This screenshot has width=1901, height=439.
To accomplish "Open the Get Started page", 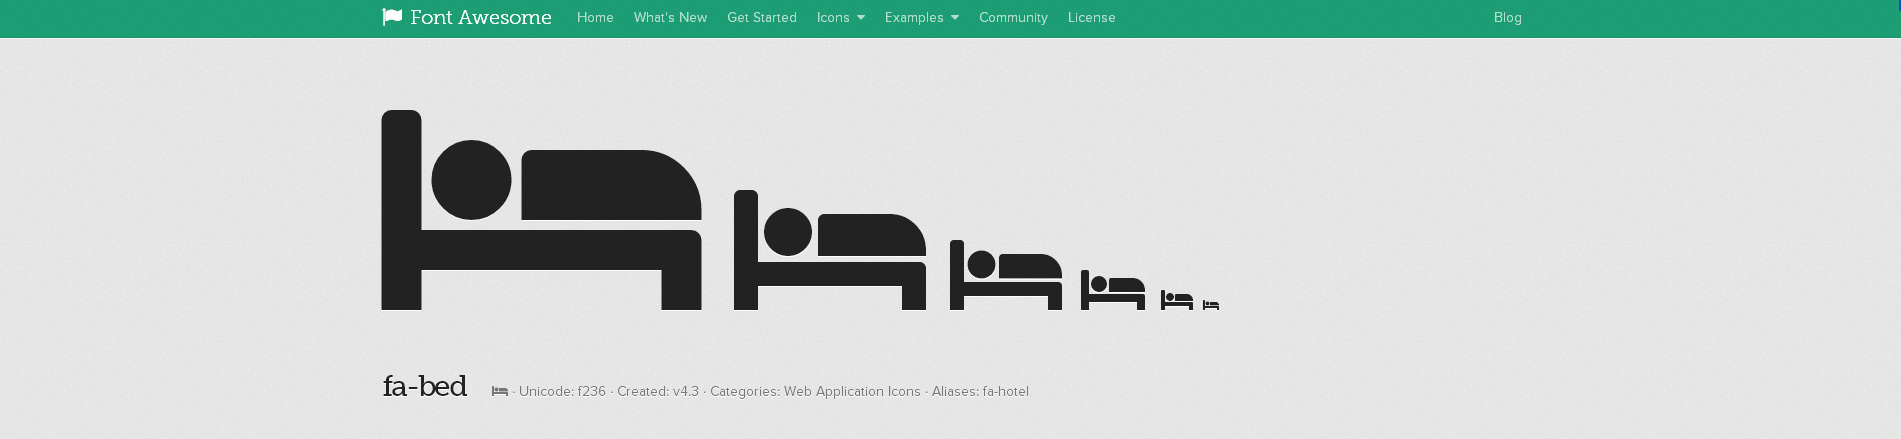I will (x=762, y=17).
